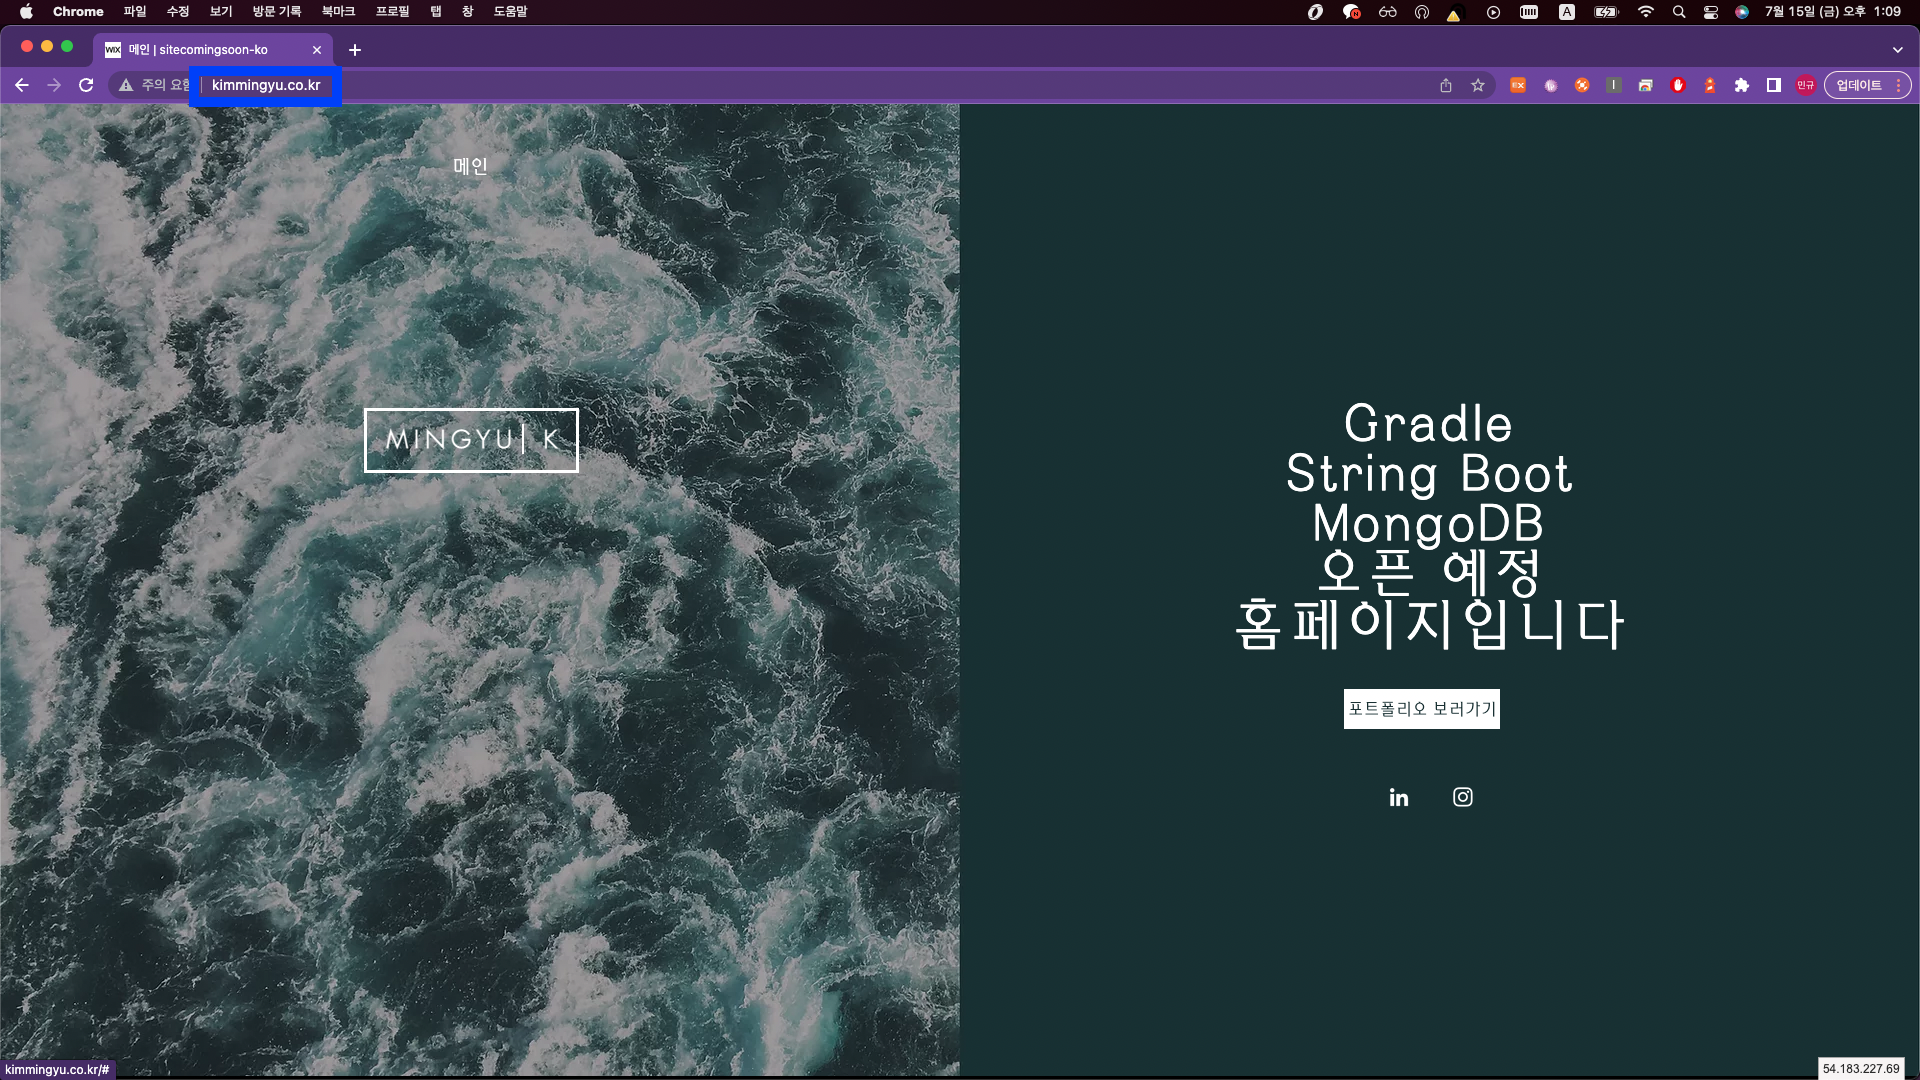Image resolution: width=1920 pixels, height=1080 pixels.
Task: Open the Extensions puzzle piece menu
Action: [1741, 86]
